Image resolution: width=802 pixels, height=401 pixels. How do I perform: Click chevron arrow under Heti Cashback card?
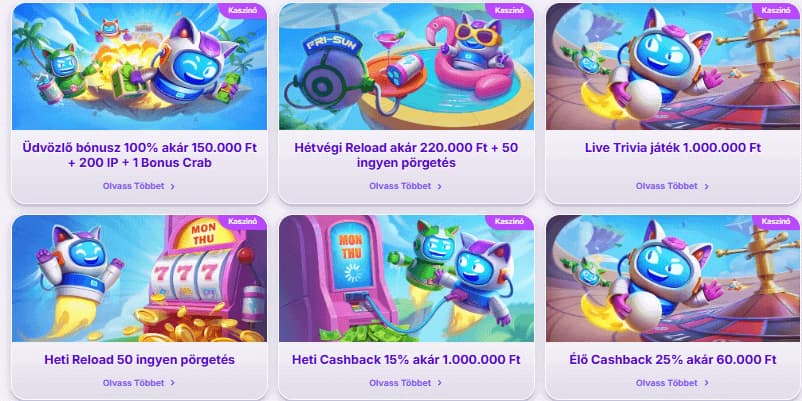(439, 383)
